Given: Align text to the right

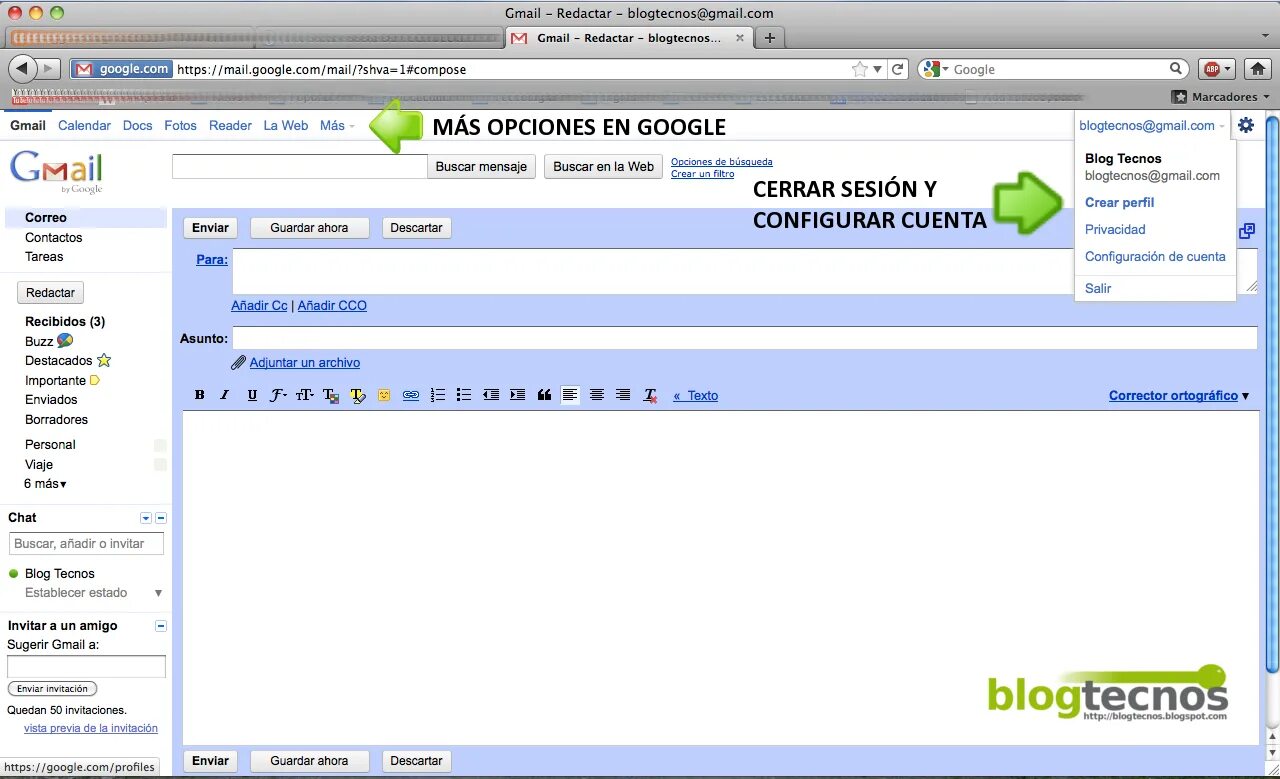Looking at the screenshot, I should tap(623, 395).
